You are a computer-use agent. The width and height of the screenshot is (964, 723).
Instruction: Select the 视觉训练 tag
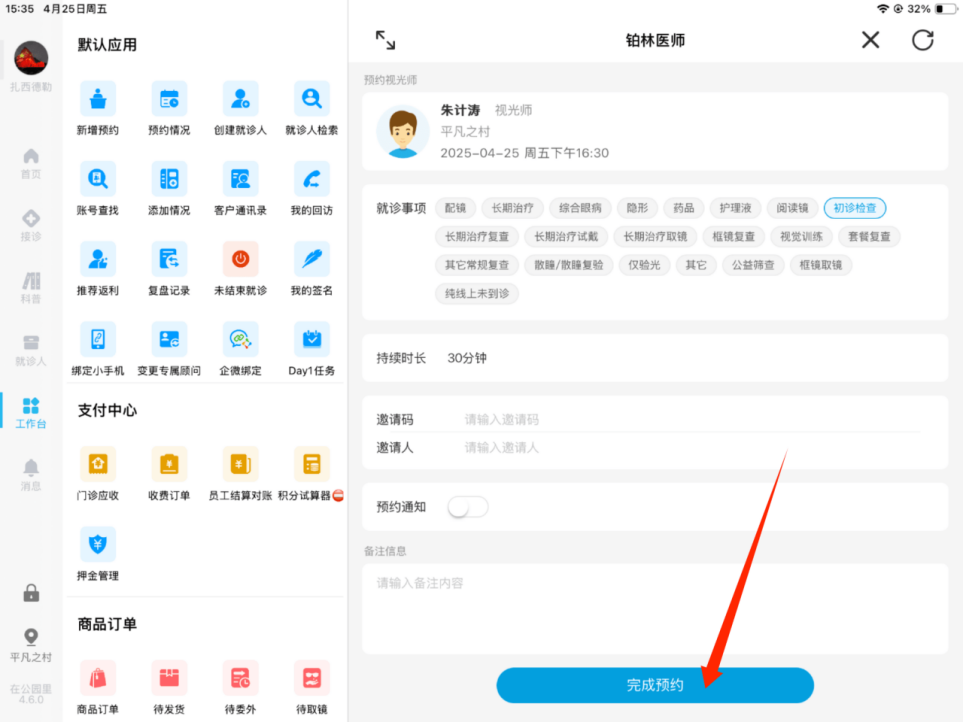(x=801, y=237)
